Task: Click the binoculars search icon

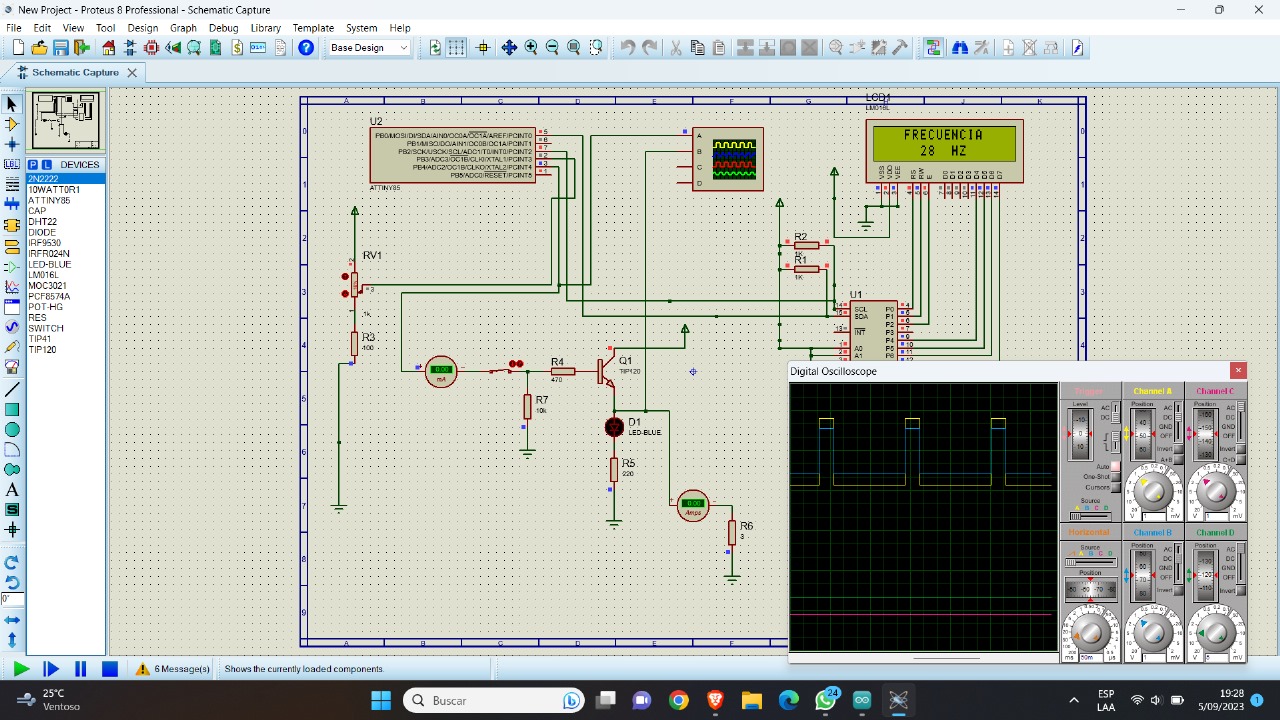Action: point(960,48)
